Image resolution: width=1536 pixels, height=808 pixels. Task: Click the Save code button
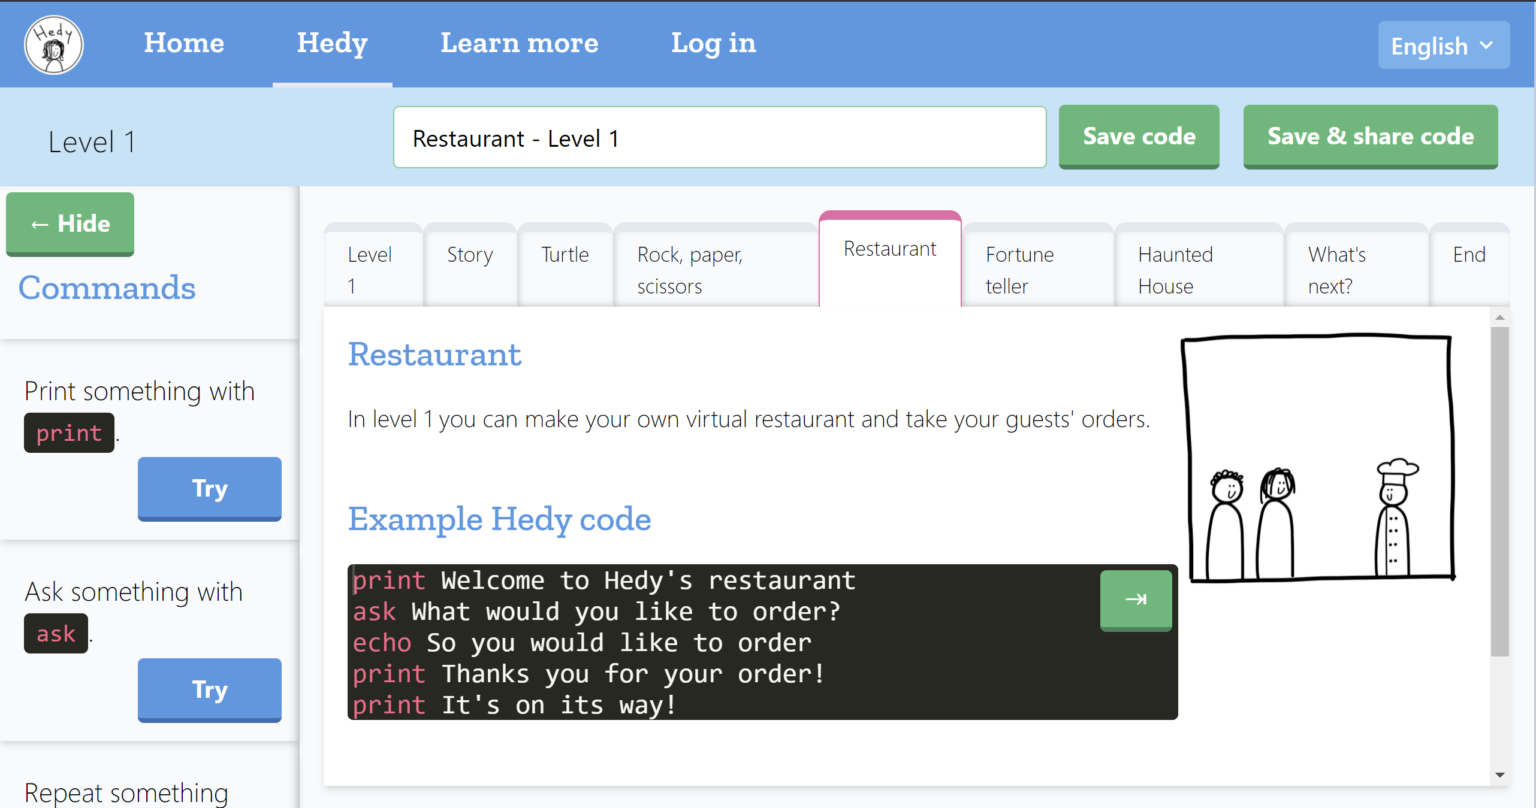[x=1139, y=136]
